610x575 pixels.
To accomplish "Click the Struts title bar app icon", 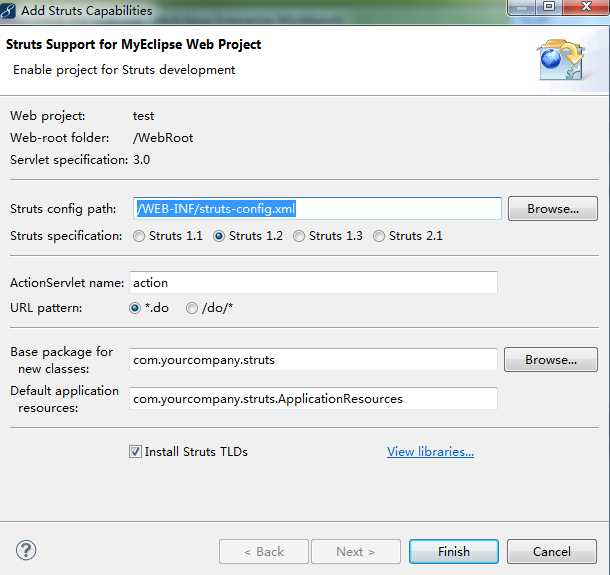I will tap(8, 11).
